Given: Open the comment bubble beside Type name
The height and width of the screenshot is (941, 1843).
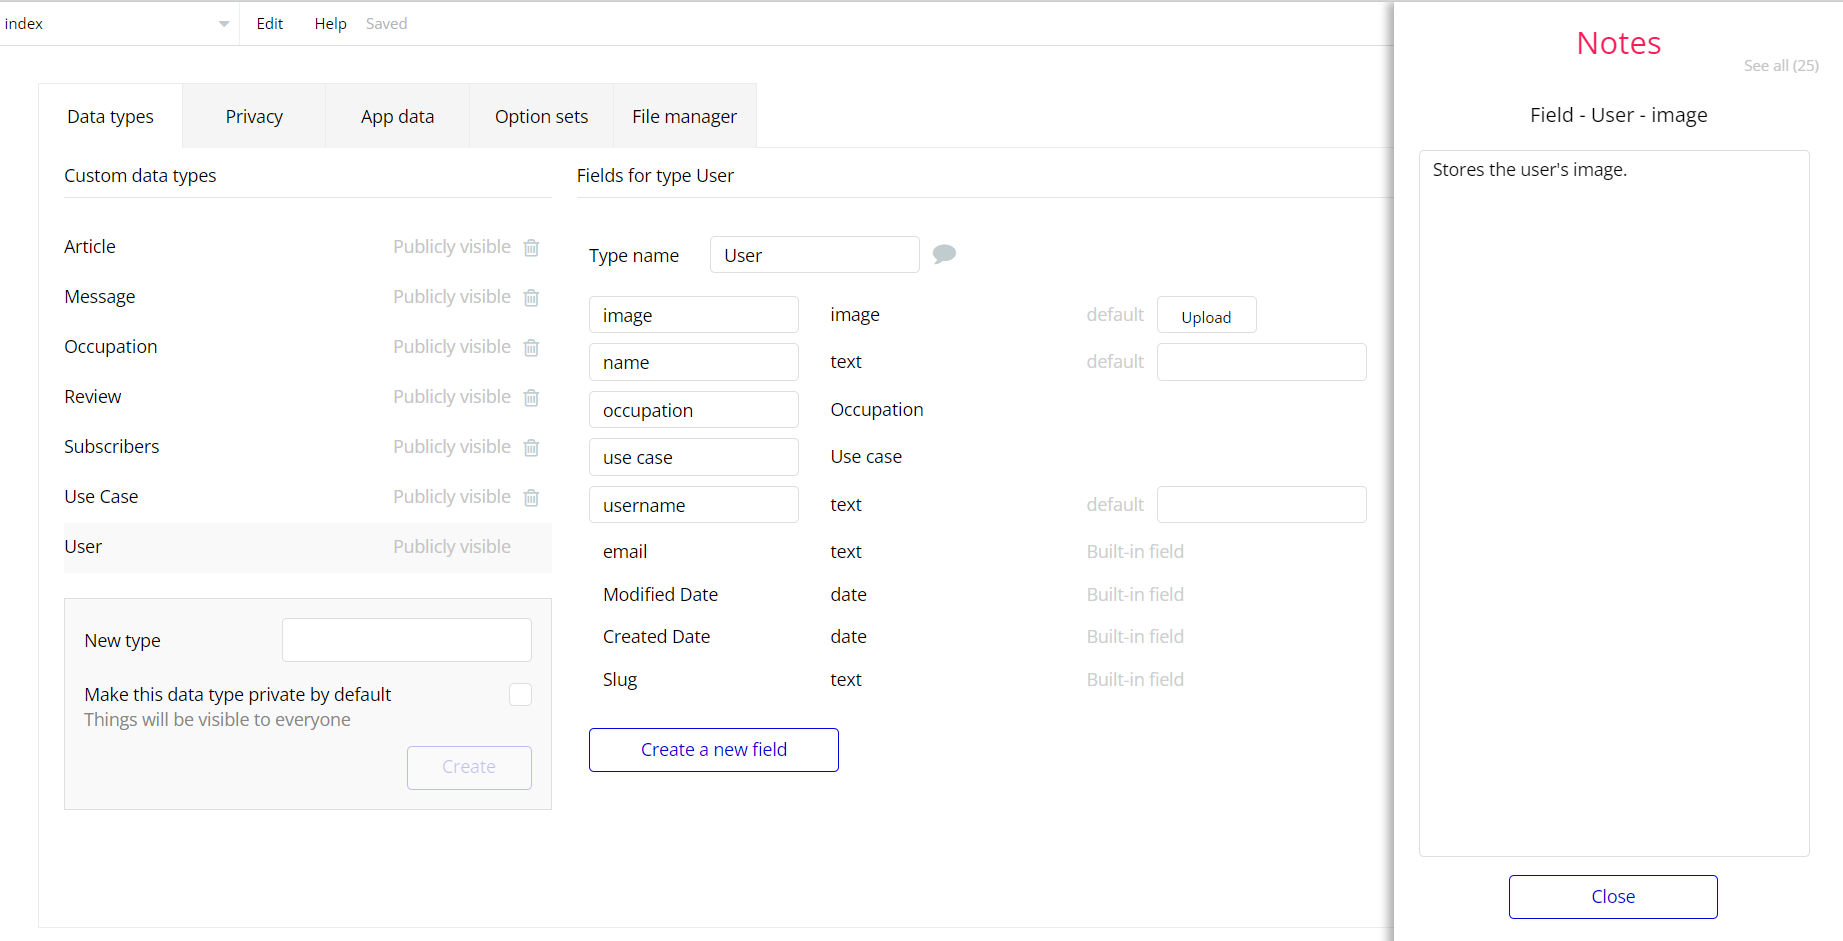Looking at the screenshot, I should click(x=944, y=254).
